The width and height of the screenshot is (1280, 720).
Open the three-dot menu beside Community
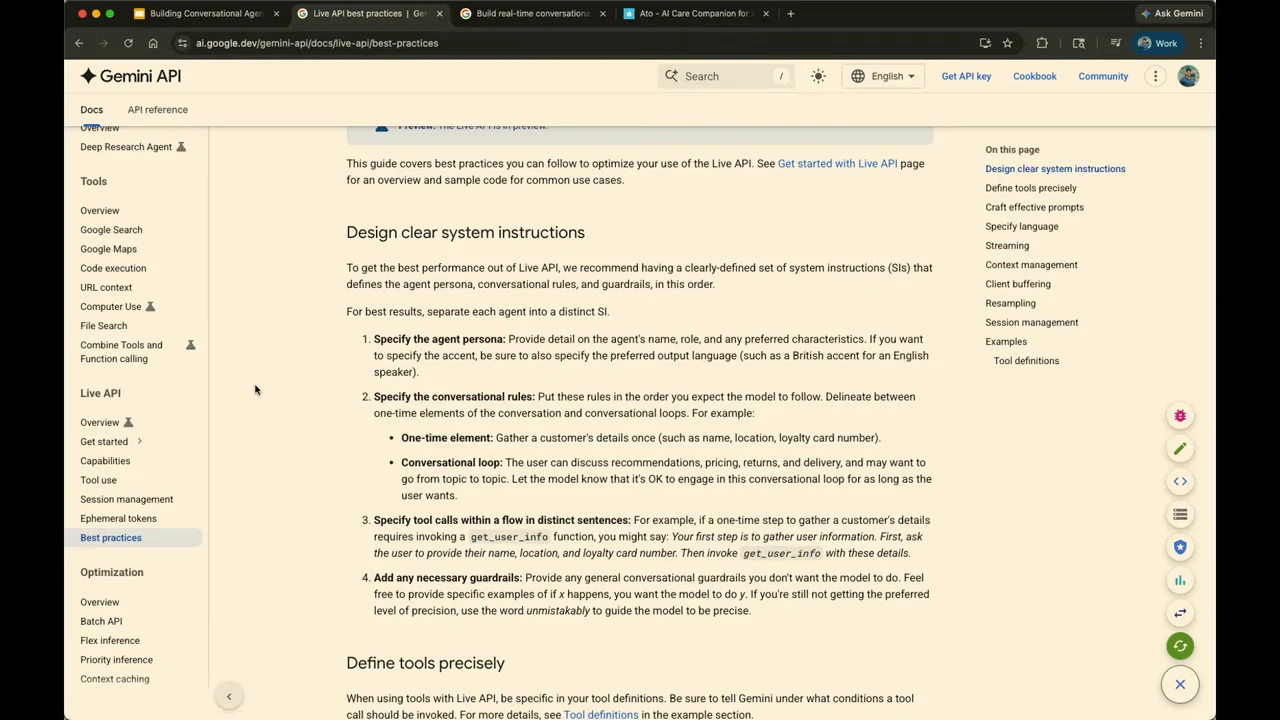[1155, 76]
